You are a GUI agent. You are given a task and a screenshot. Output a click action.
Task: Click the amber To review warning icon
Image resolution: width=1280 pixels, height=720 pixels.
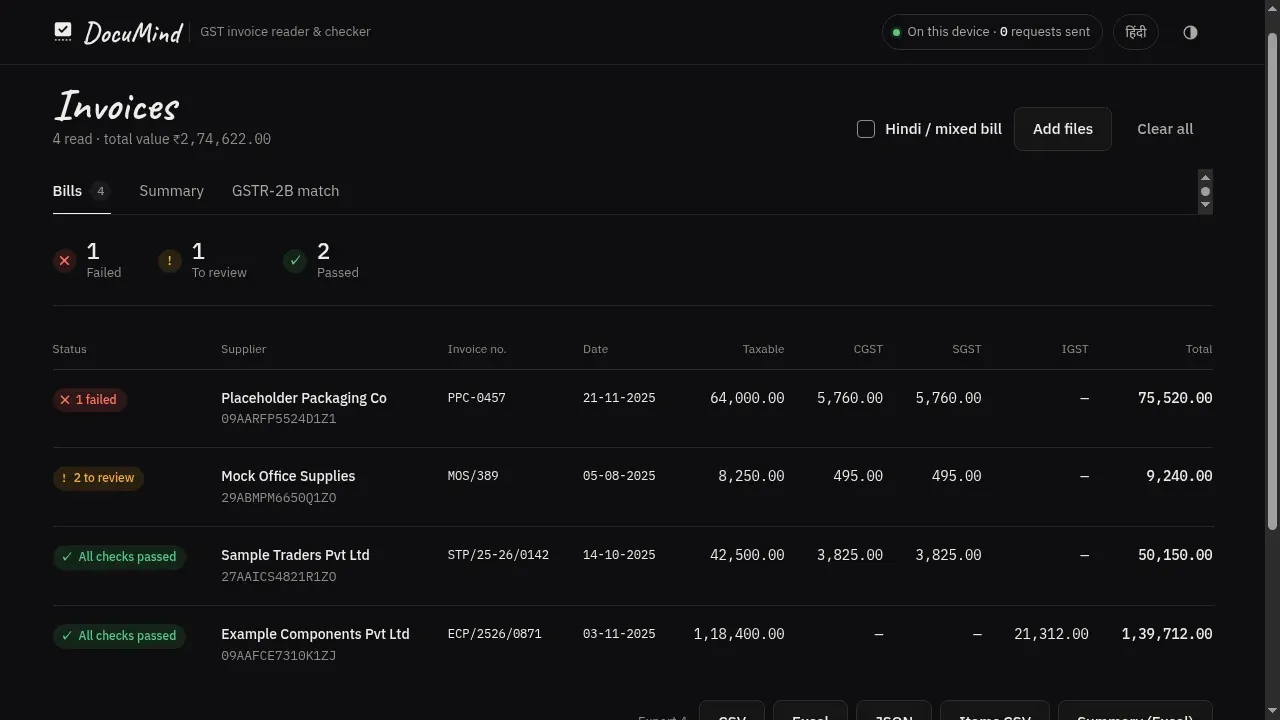coord(169,261)
